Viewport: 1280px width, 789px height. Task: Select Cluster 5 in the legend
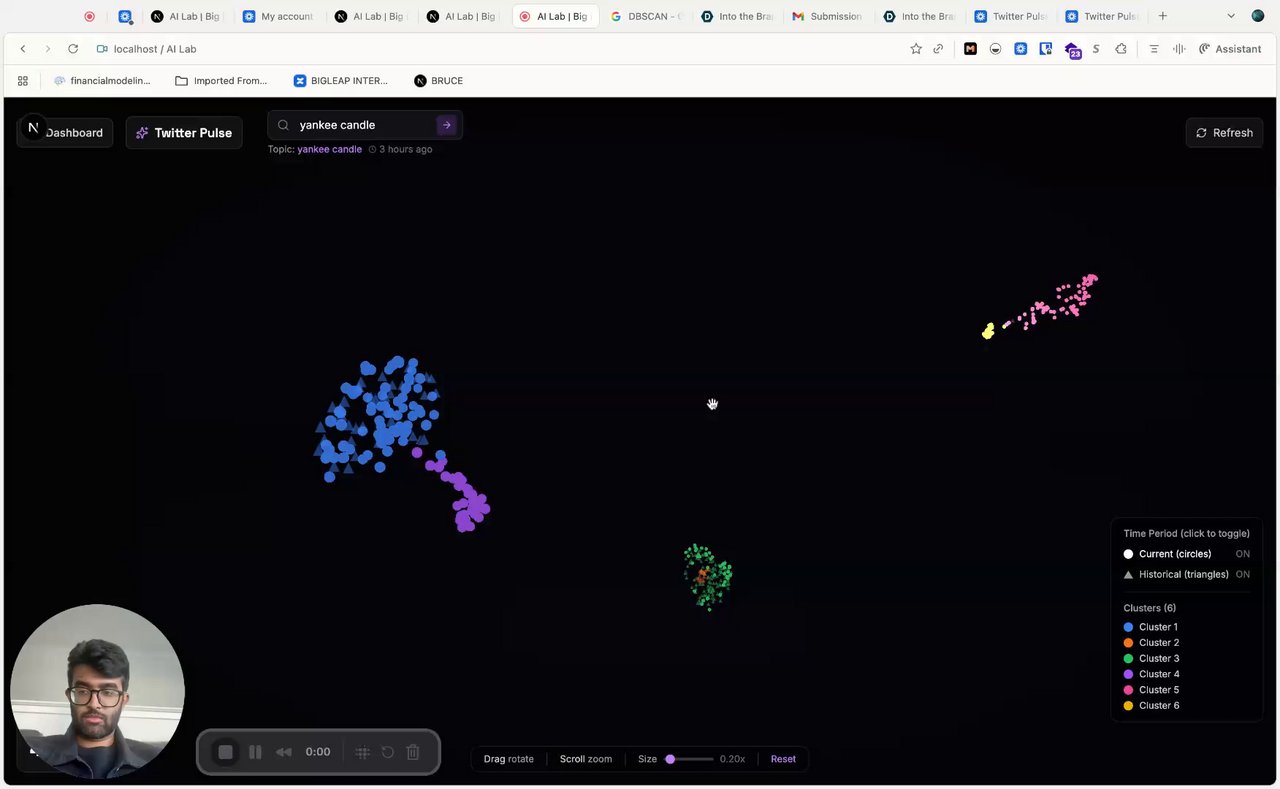pyautogui.click(x=1151, y=690)
